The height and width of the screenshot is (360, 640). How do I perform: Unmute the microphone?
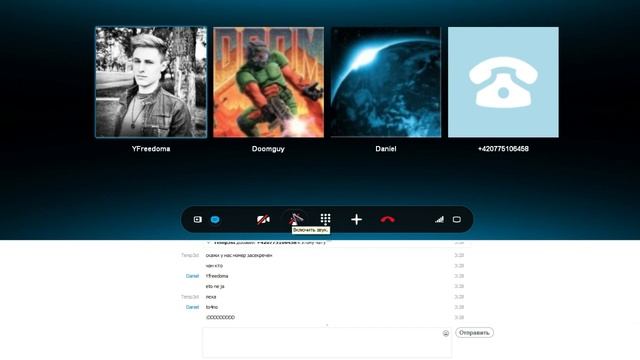[296, 219]
